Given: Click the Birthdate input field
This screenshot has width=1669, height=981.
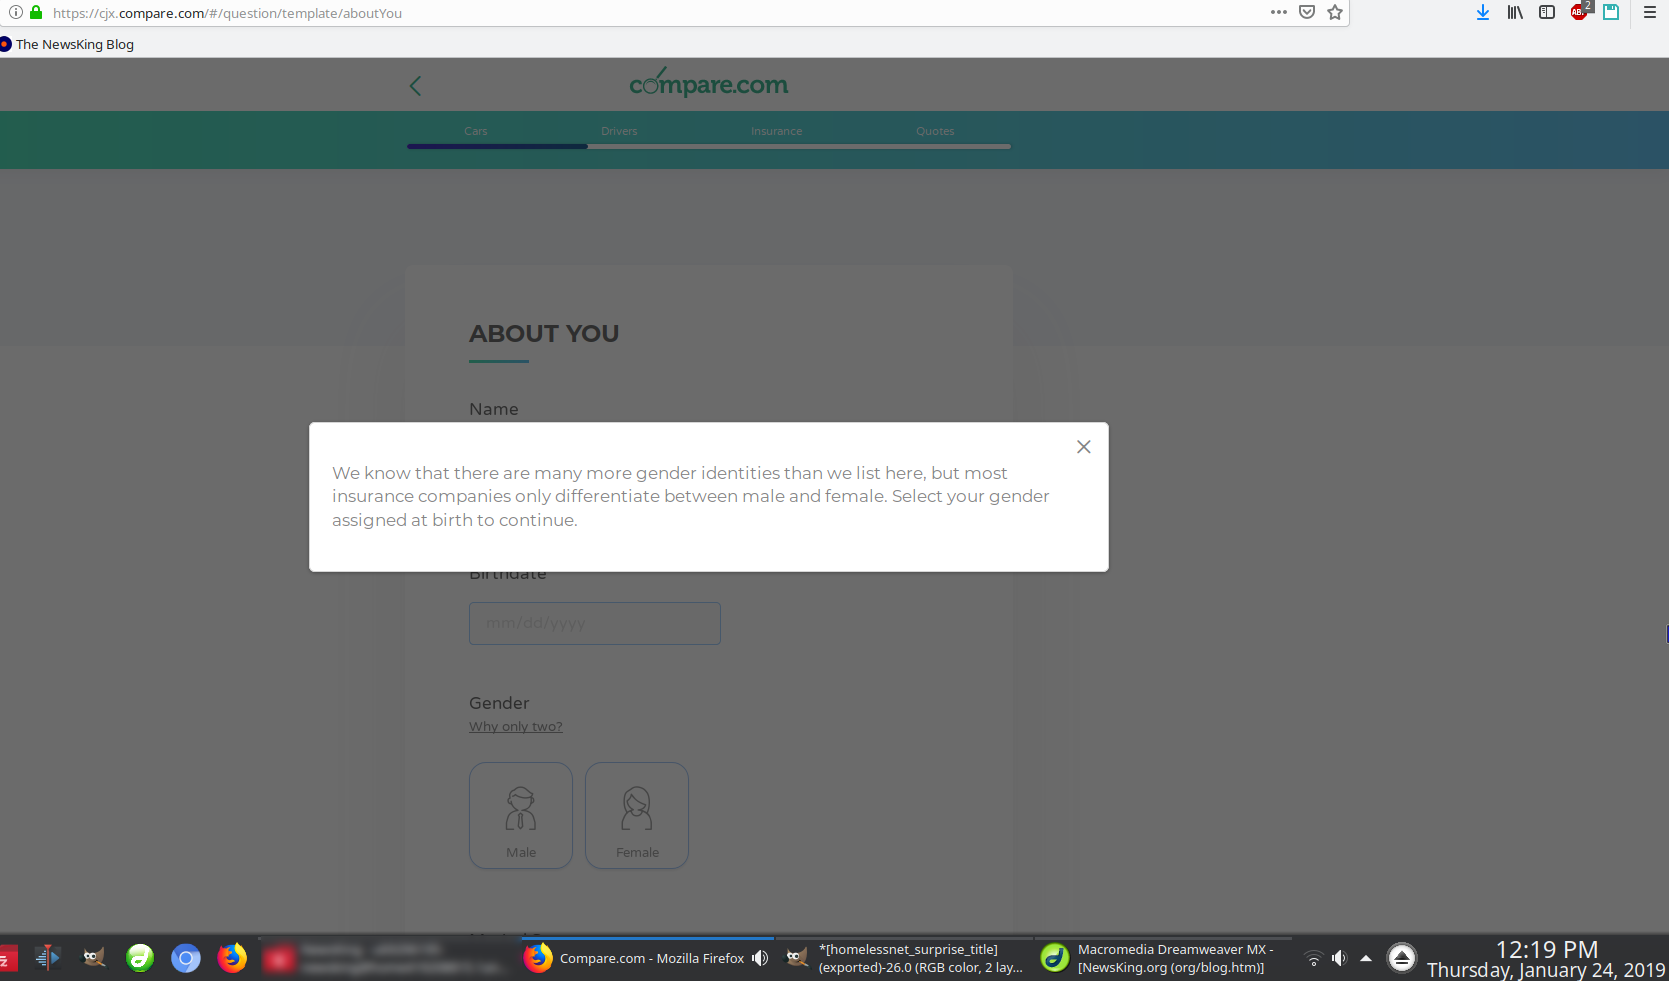Looking at the screenshot, I should click(x=595, y=623).
